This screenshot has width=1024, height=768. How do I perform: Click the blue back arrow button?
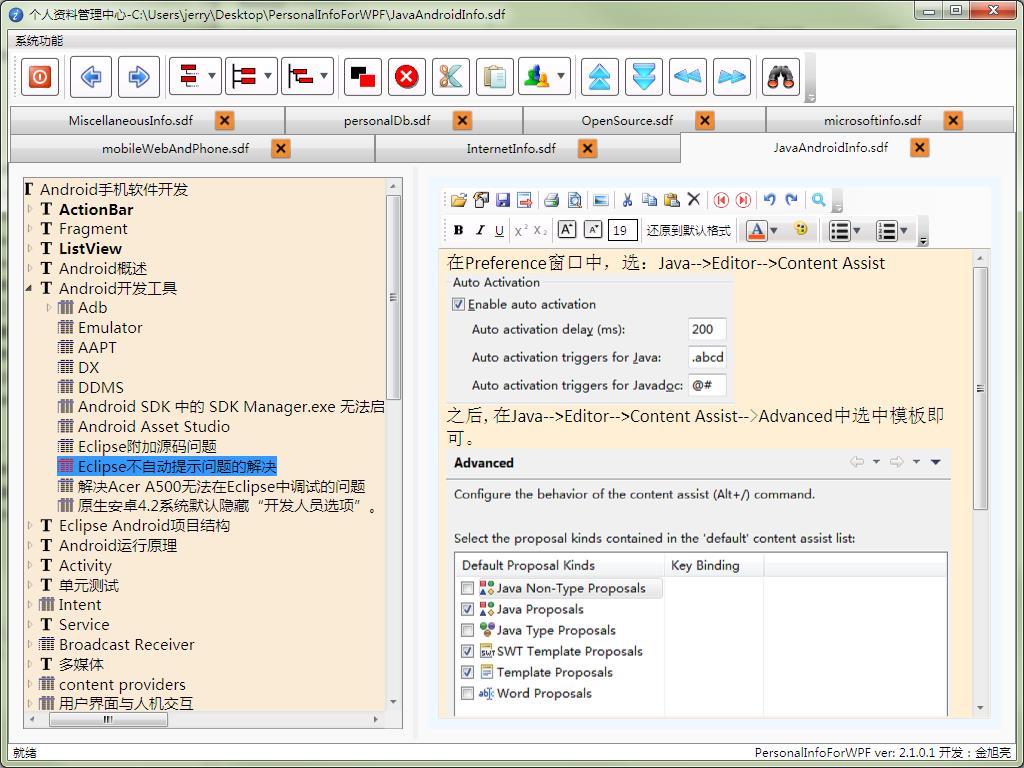(91, 76)
